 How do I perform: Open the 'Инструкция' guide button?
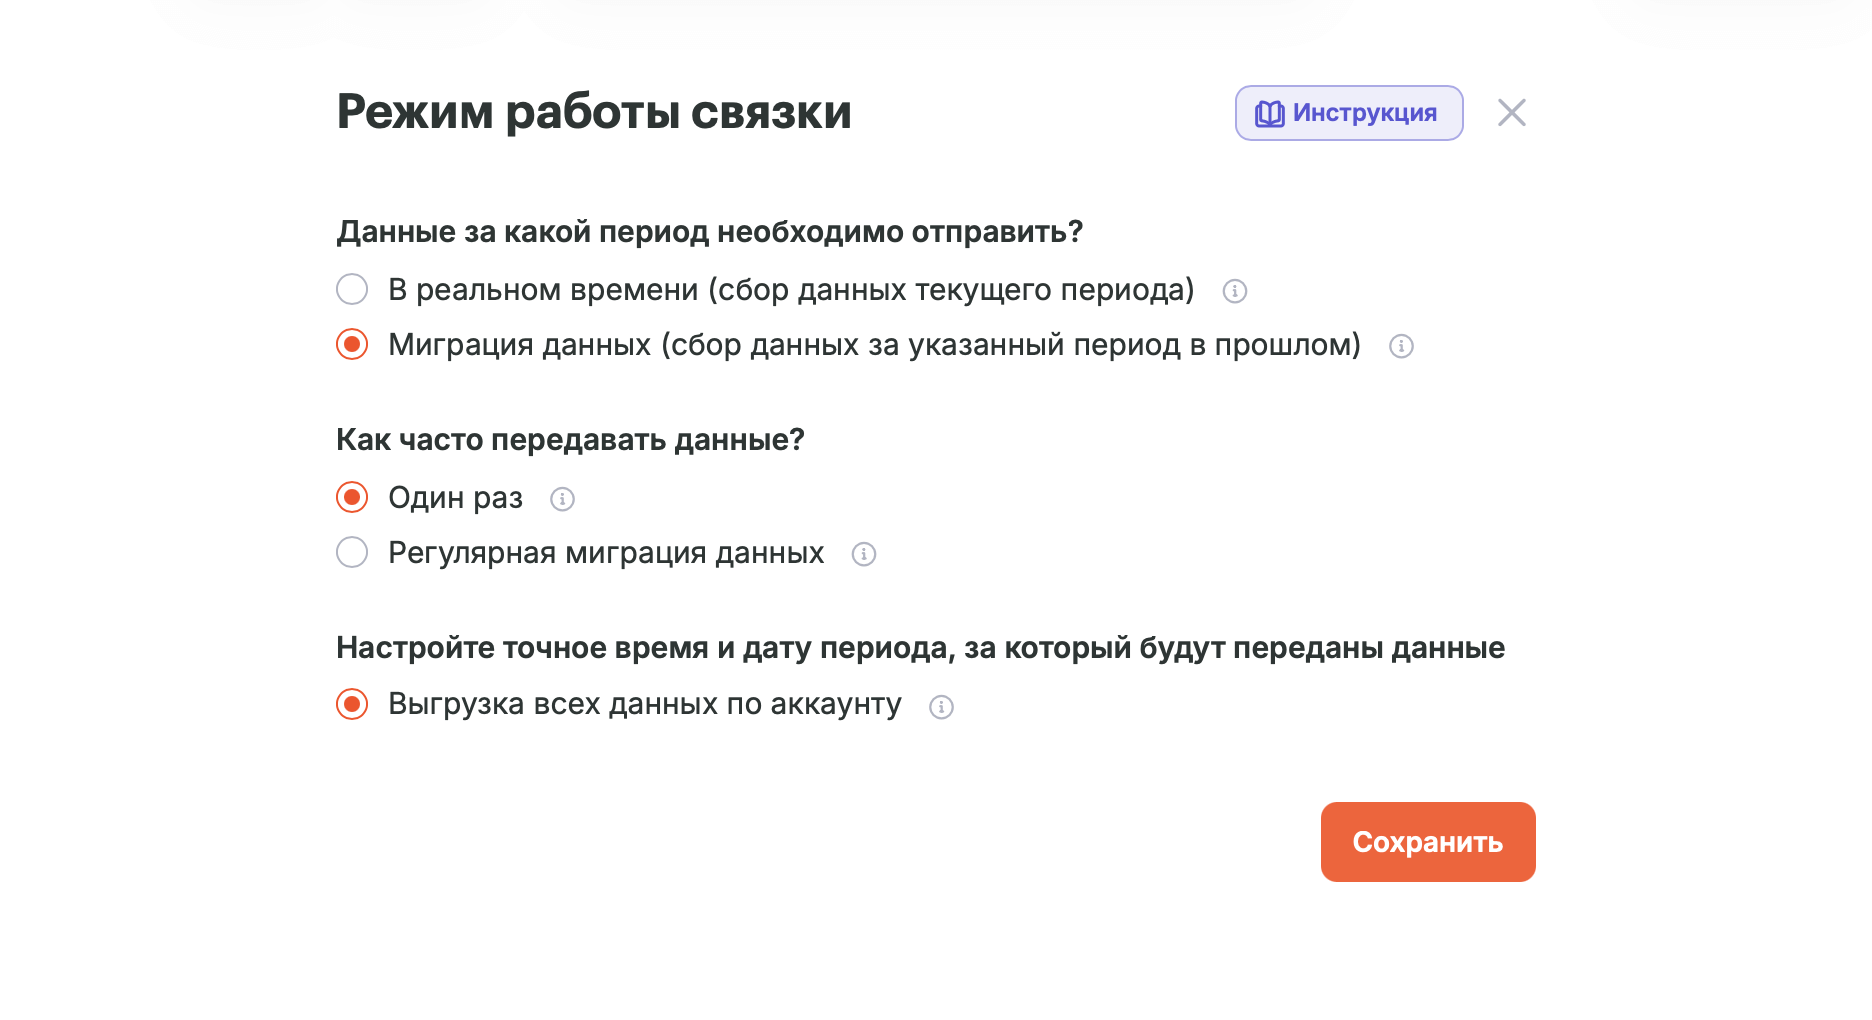[x=1349, y=113]
